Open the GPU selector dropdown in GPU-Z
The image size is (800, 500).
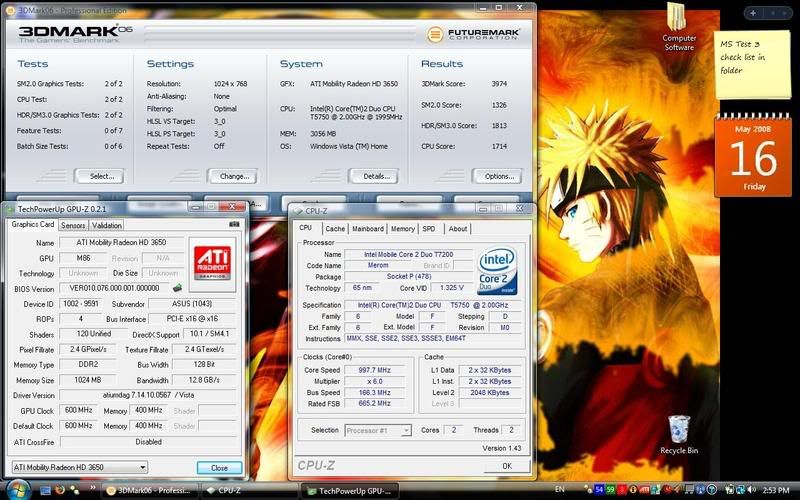tap(80, 467)
